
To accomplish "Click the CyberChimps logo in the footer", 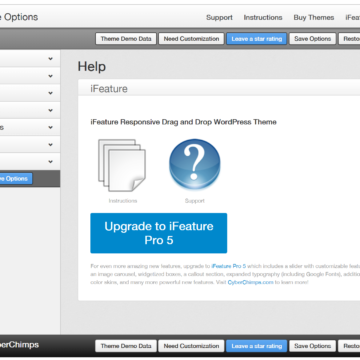I will (19, 345).
